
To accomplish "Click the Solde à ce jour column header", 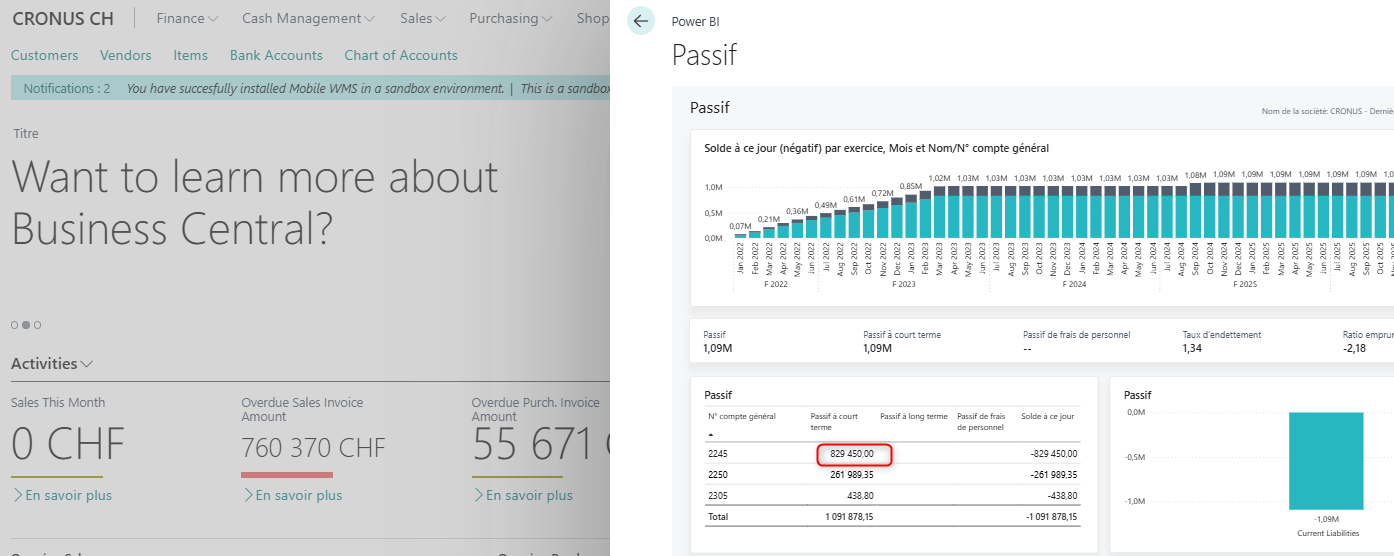I will click(1047, 416).
